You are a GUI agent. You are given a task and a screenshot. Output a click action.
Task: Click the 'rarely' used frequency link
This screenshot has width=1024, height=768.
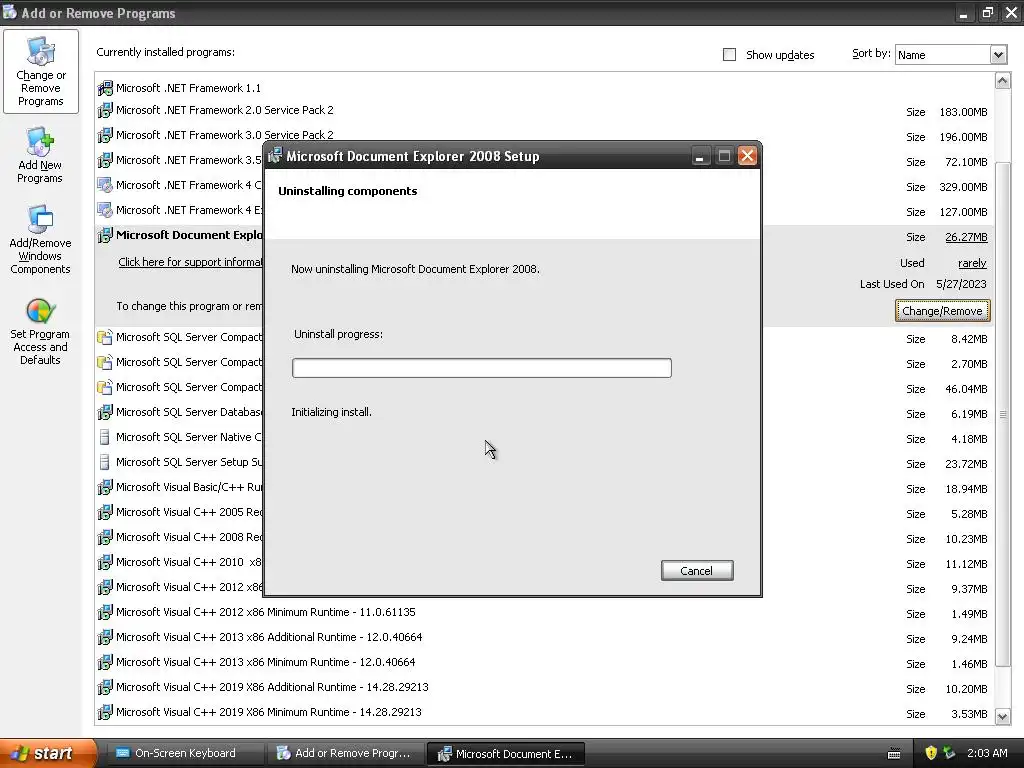tap(972, 263)
